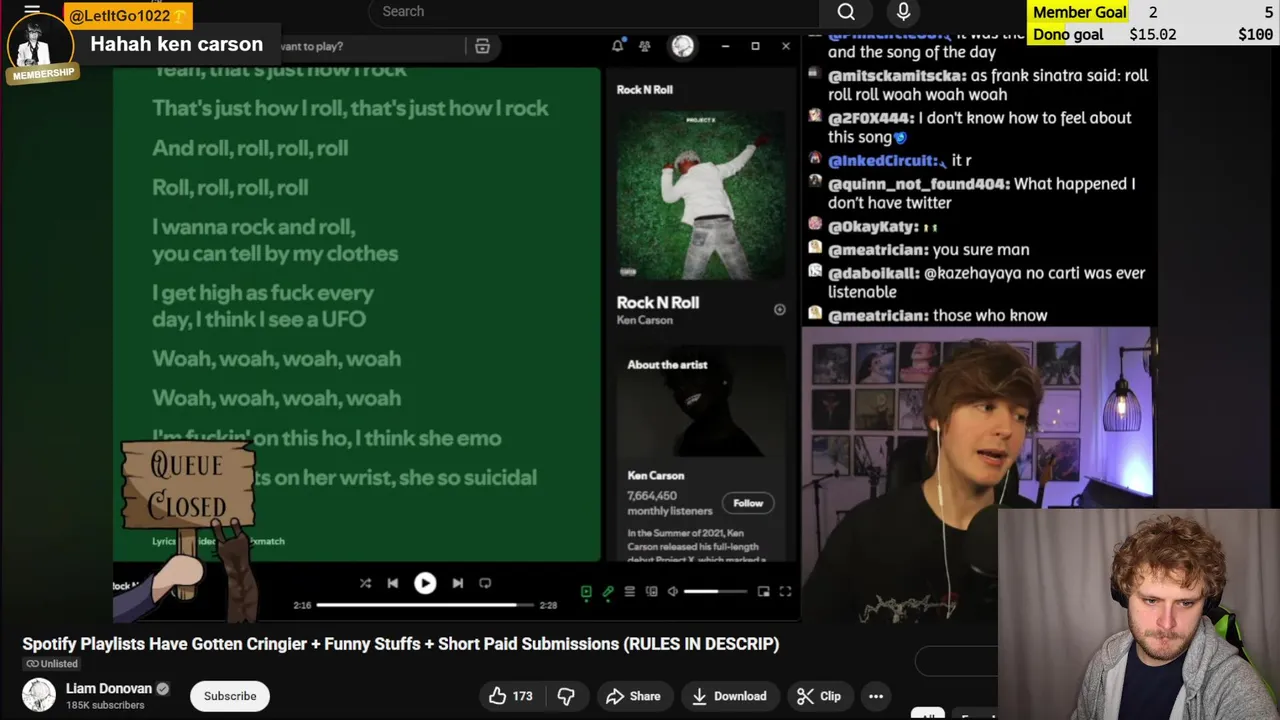Download the YouTube video

coord(730,696)
